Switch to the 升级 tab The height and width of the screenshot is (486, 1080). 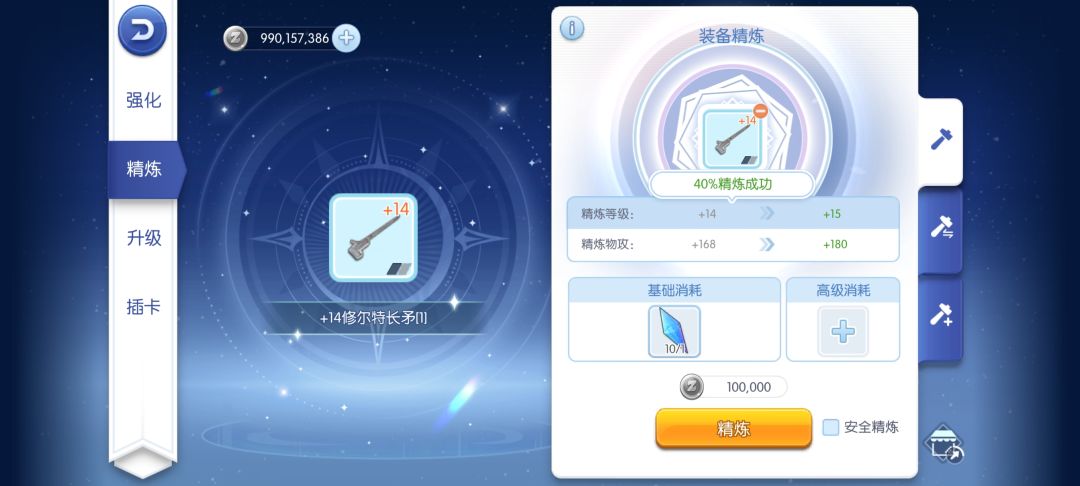143,238
